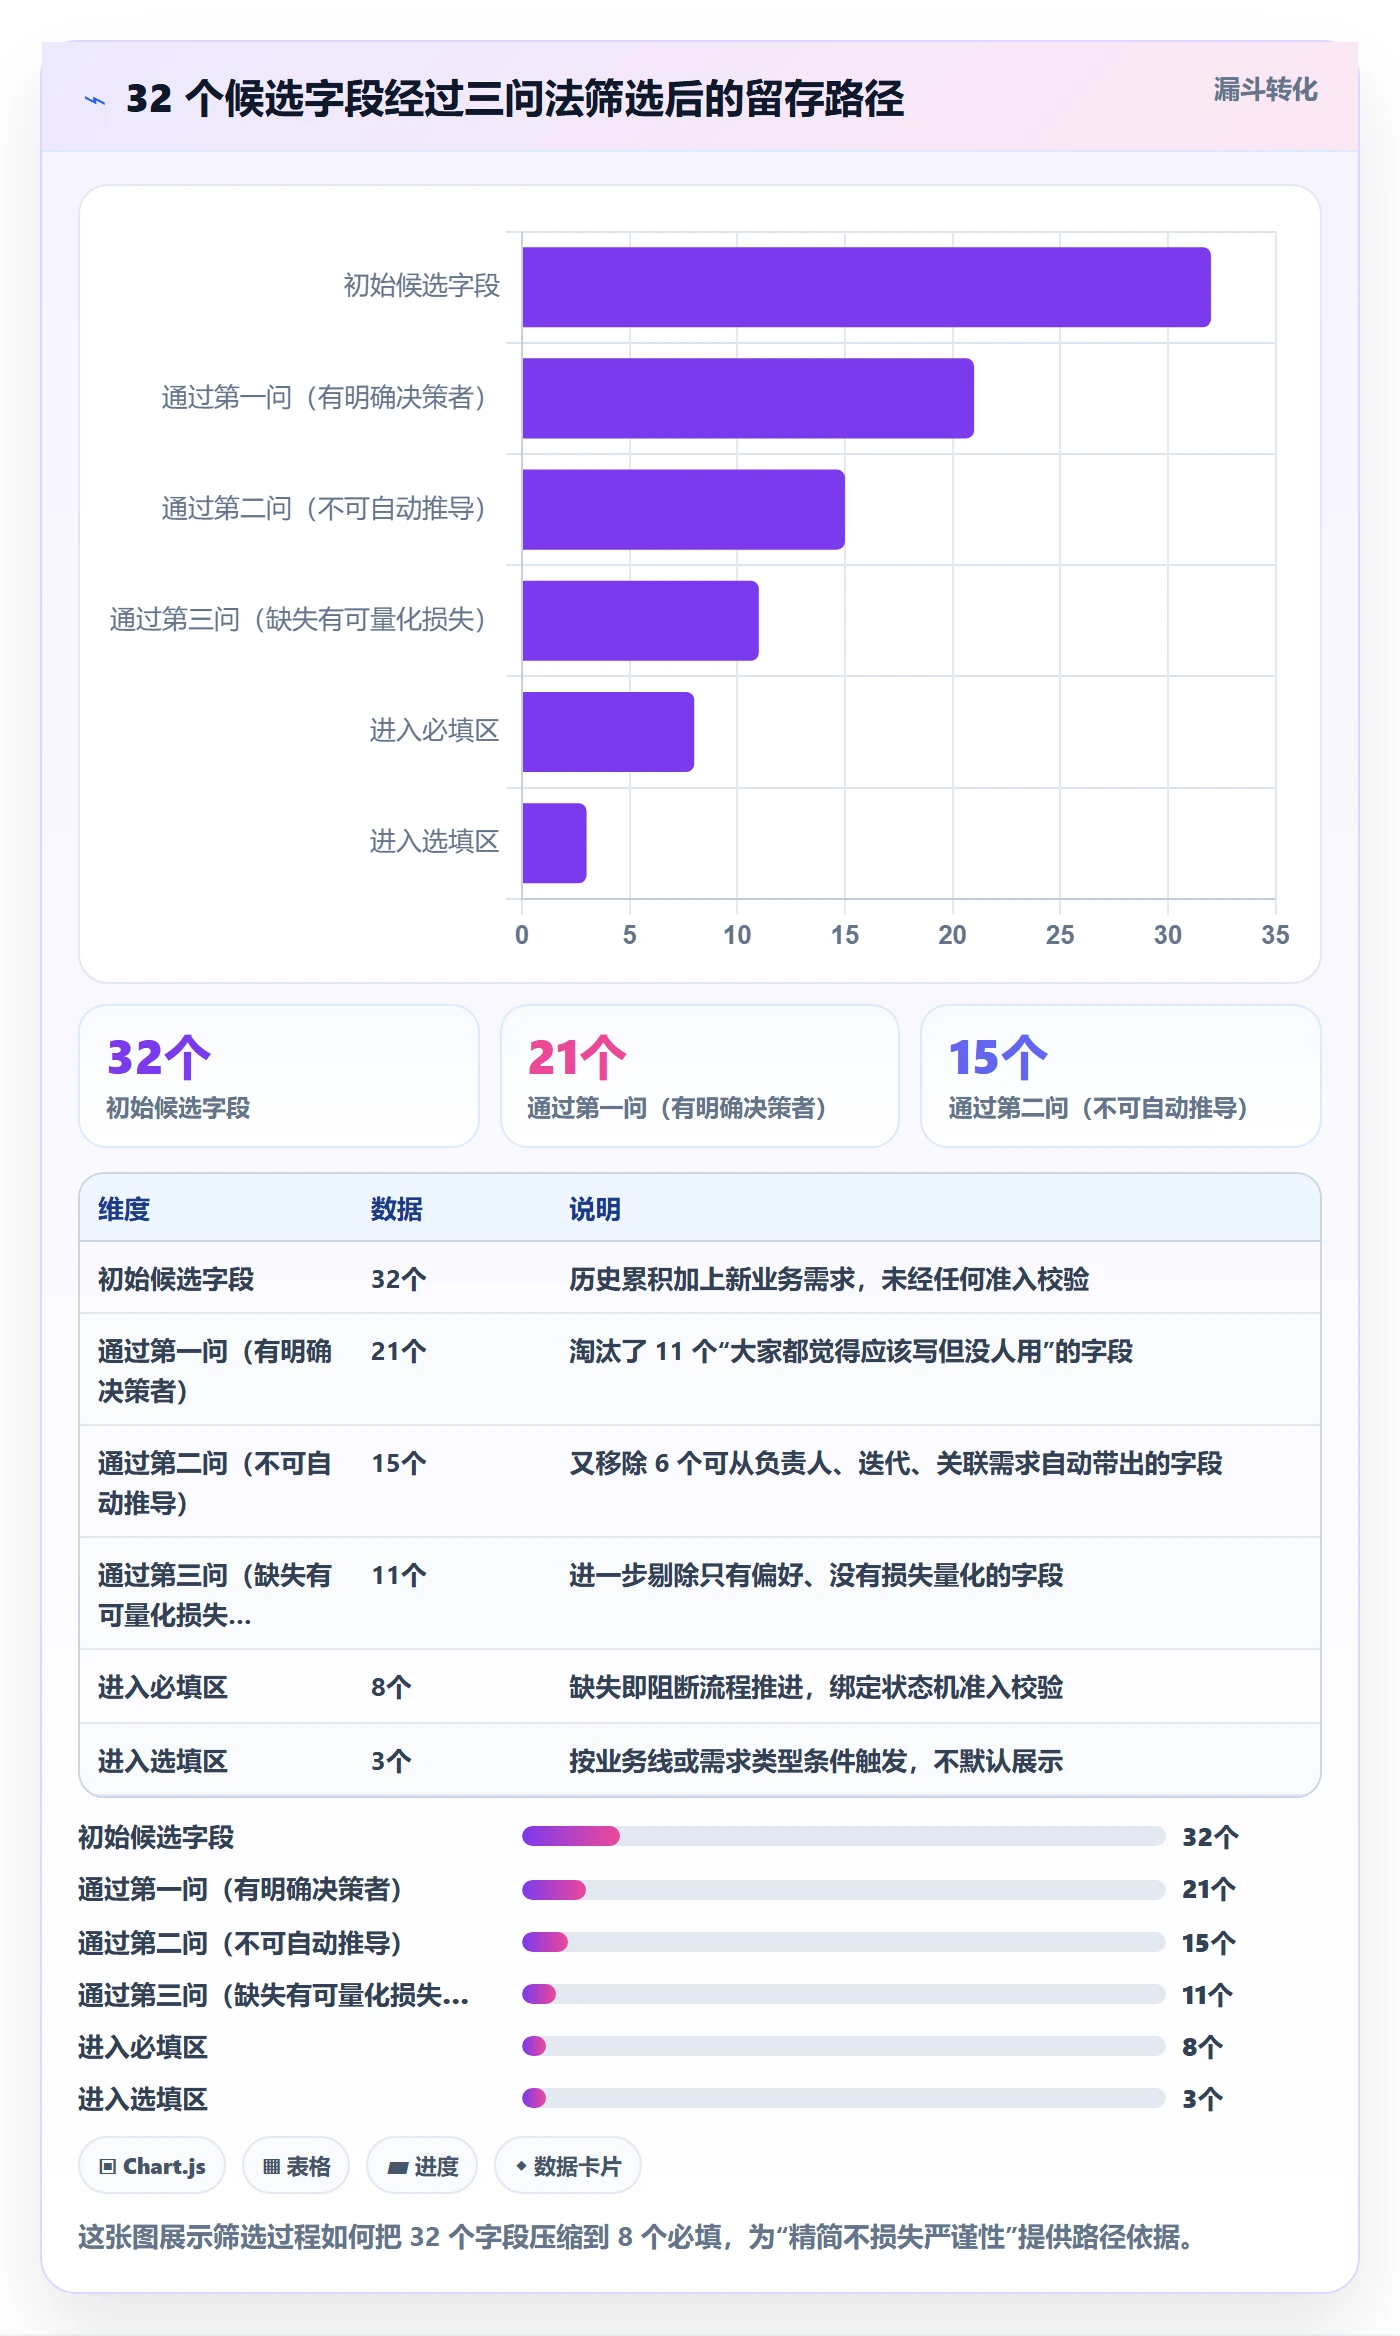1400x2336 pixels.
Task: Click the 通过第一问 21个 progress bar
Action: click(844, 1889)
